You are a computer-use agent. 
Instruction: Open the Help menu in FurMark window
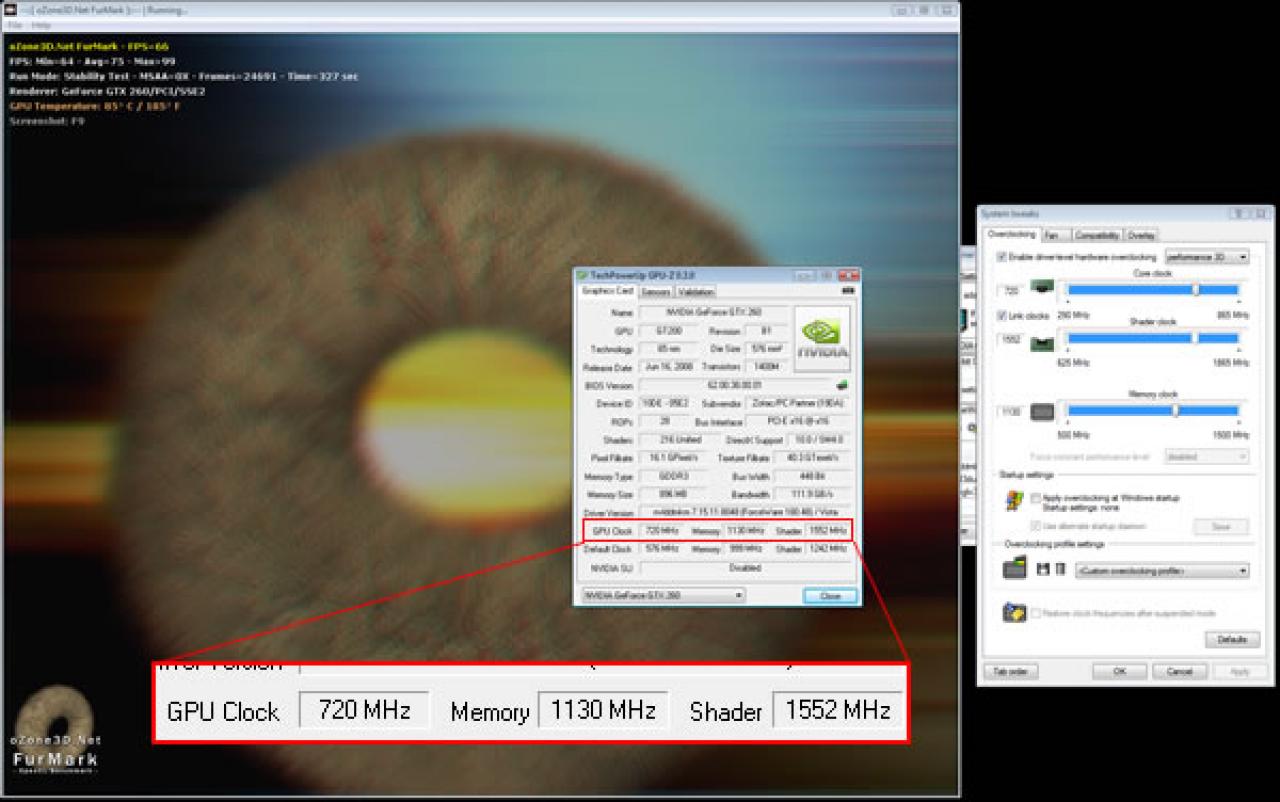(41, 24)
